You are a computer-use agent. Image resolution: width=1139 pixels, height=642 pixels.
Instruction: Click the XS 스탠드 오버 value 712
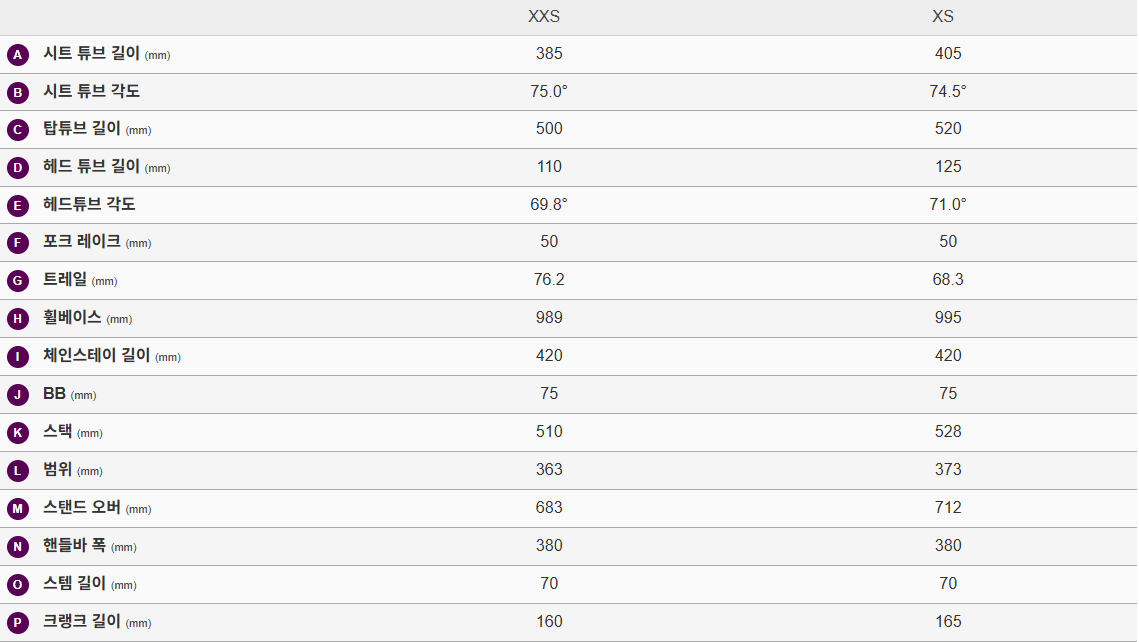click(948, 507)
